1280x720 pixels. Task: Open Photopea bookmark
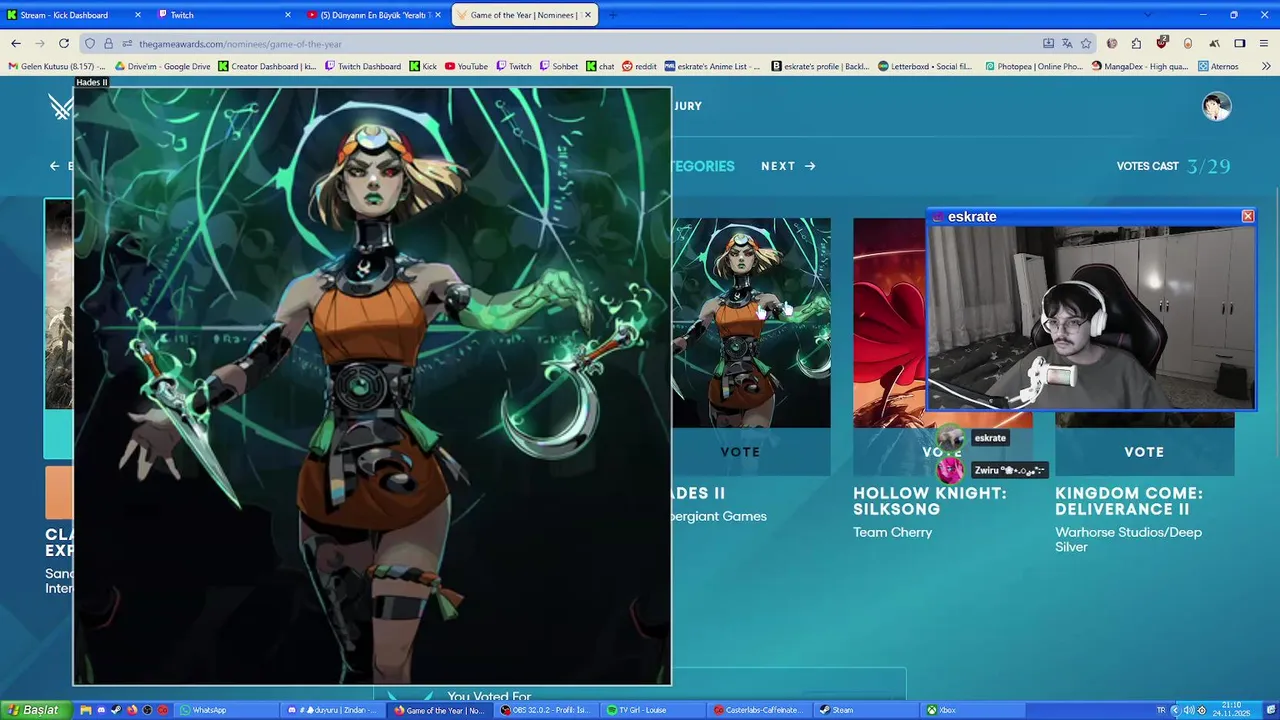pos(1033,66)
